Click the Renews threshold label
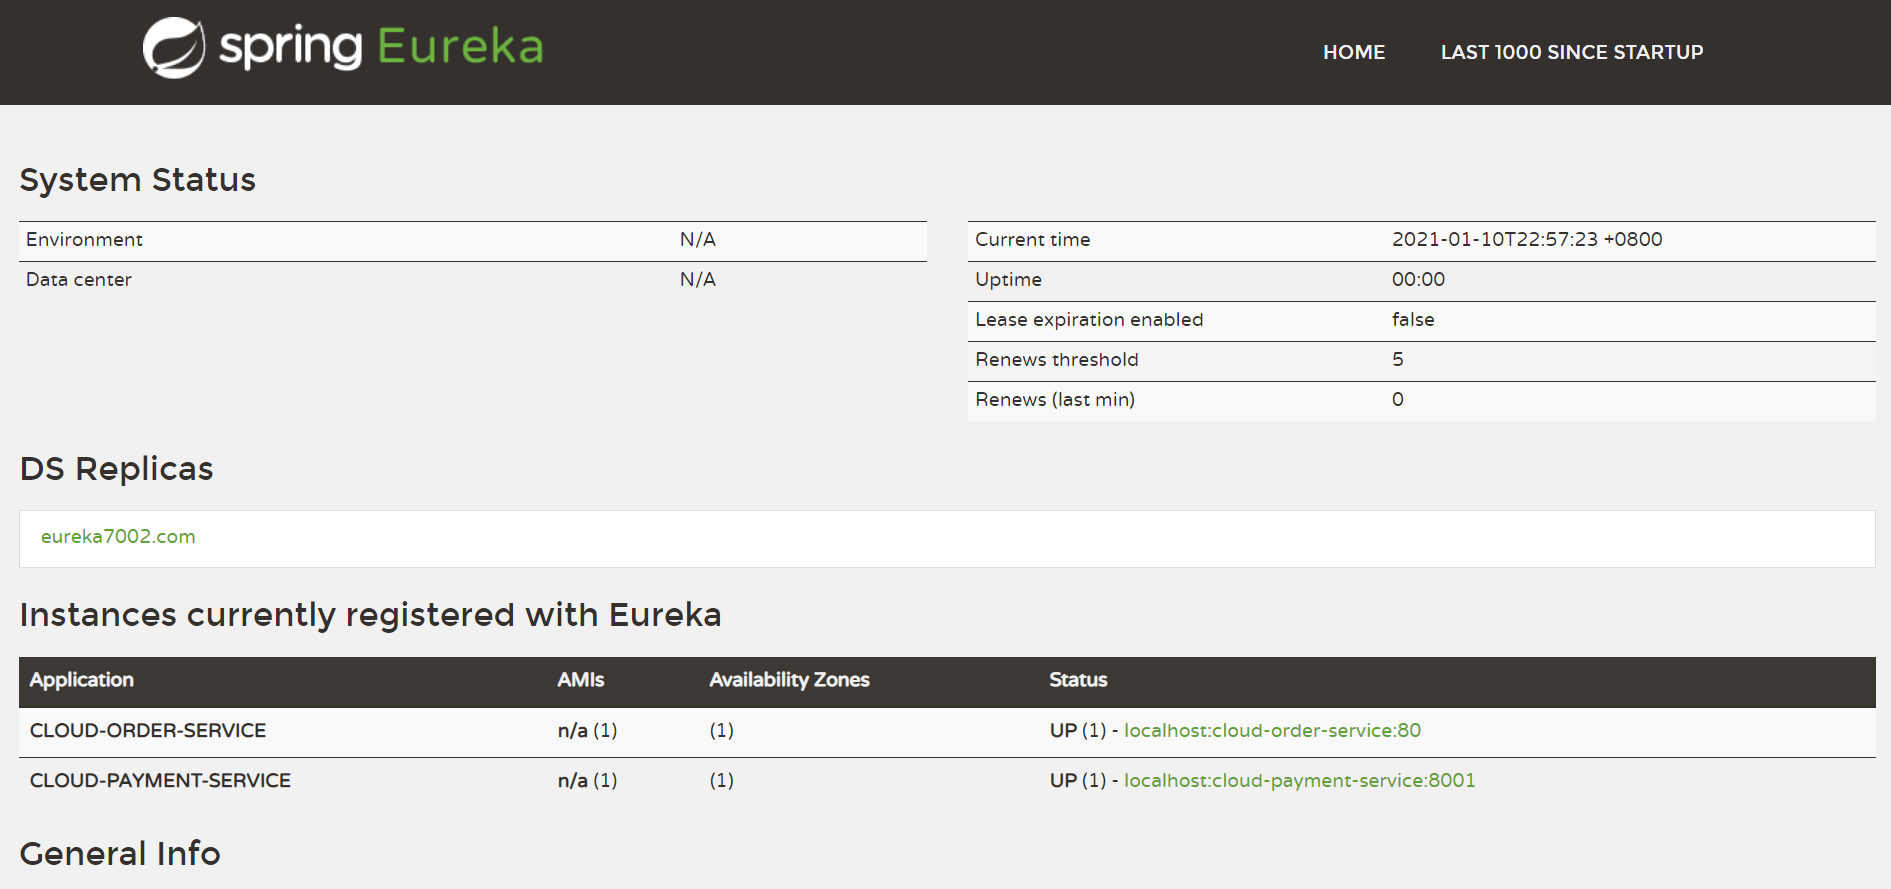 (x=1057, y=360)
